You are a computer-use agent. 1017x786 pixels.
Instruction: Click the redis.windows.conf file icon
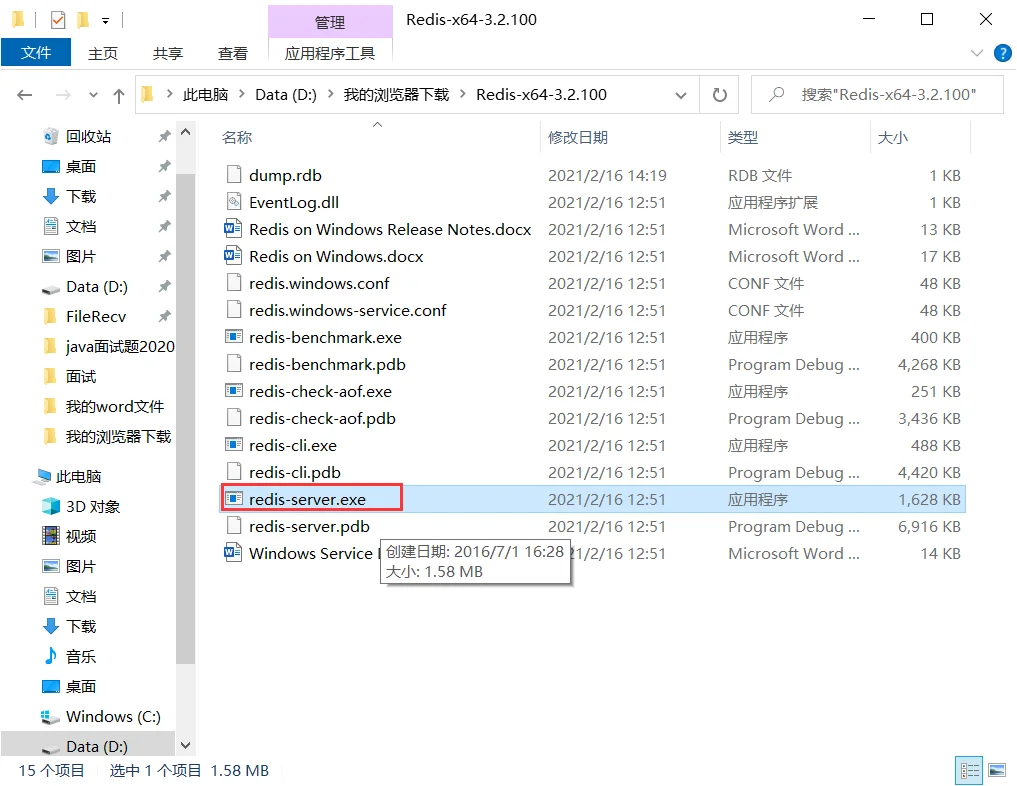(x=233, y=283)
